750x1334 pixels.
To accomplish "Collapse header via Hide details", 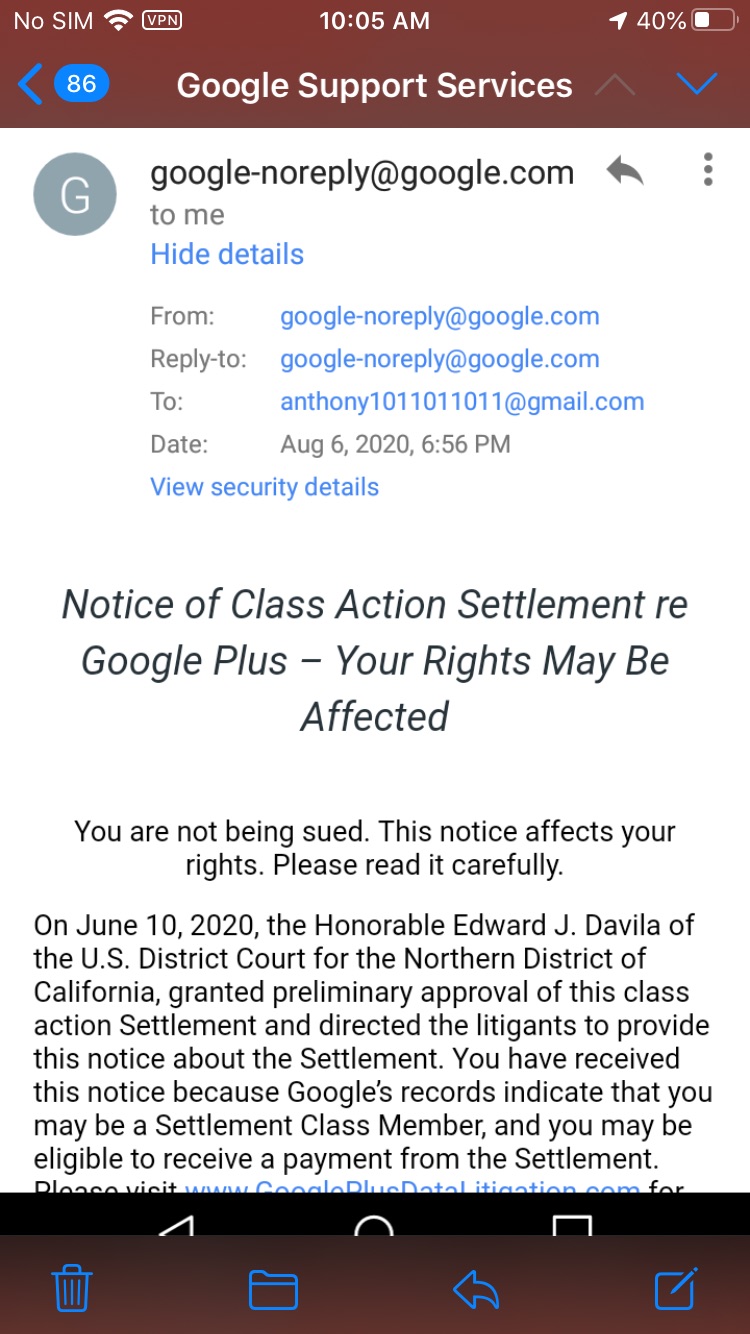I will point(227,254).
